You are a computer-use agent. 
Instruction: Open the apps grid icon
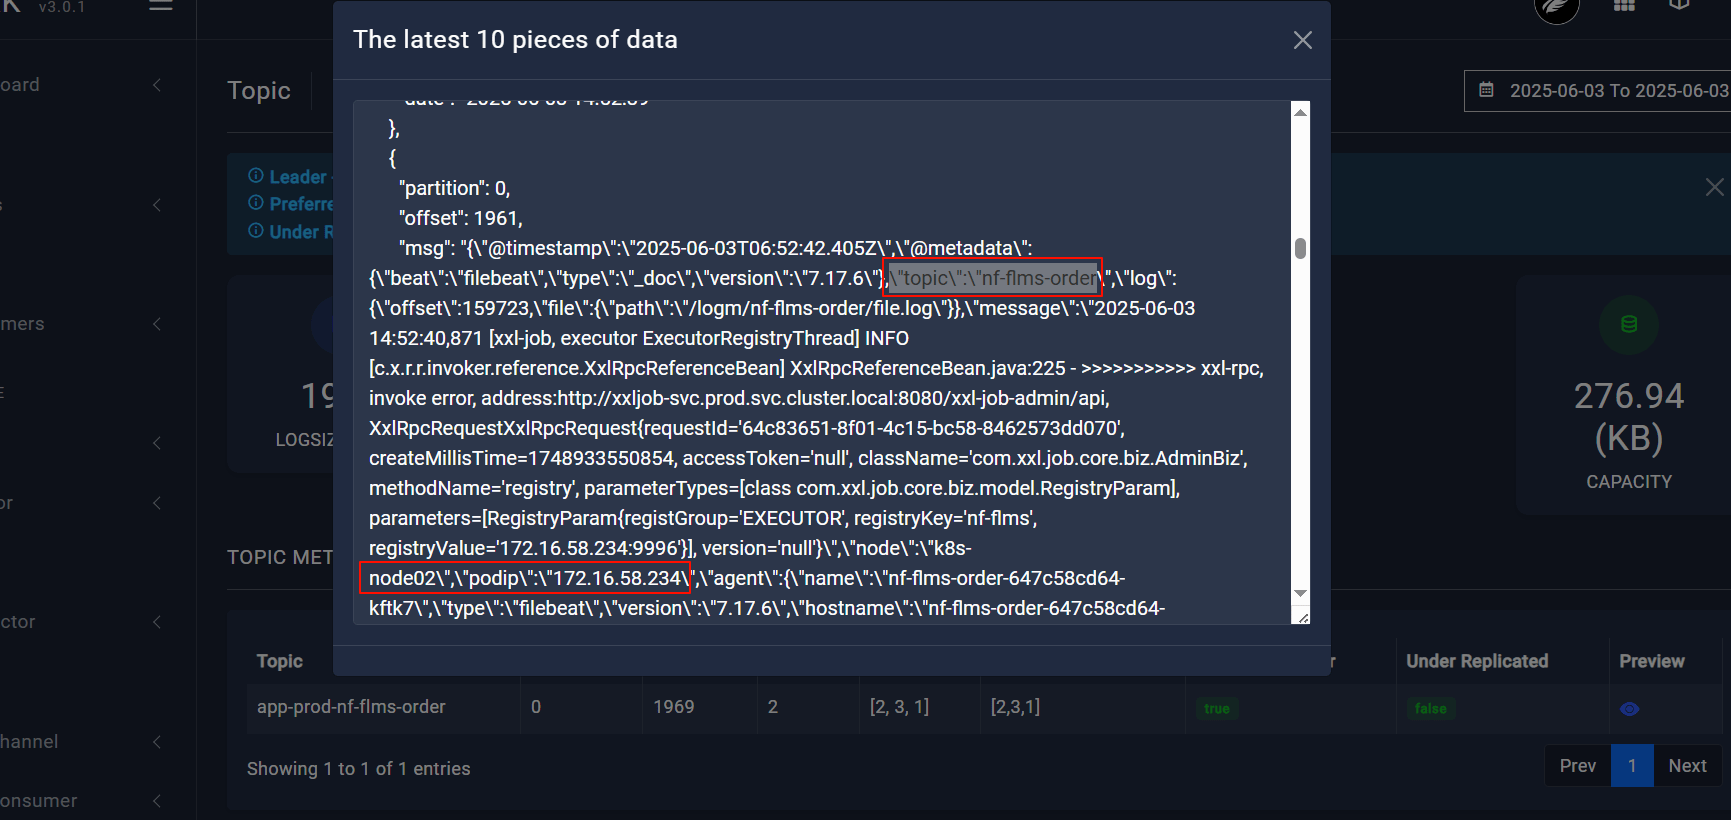1624,6
